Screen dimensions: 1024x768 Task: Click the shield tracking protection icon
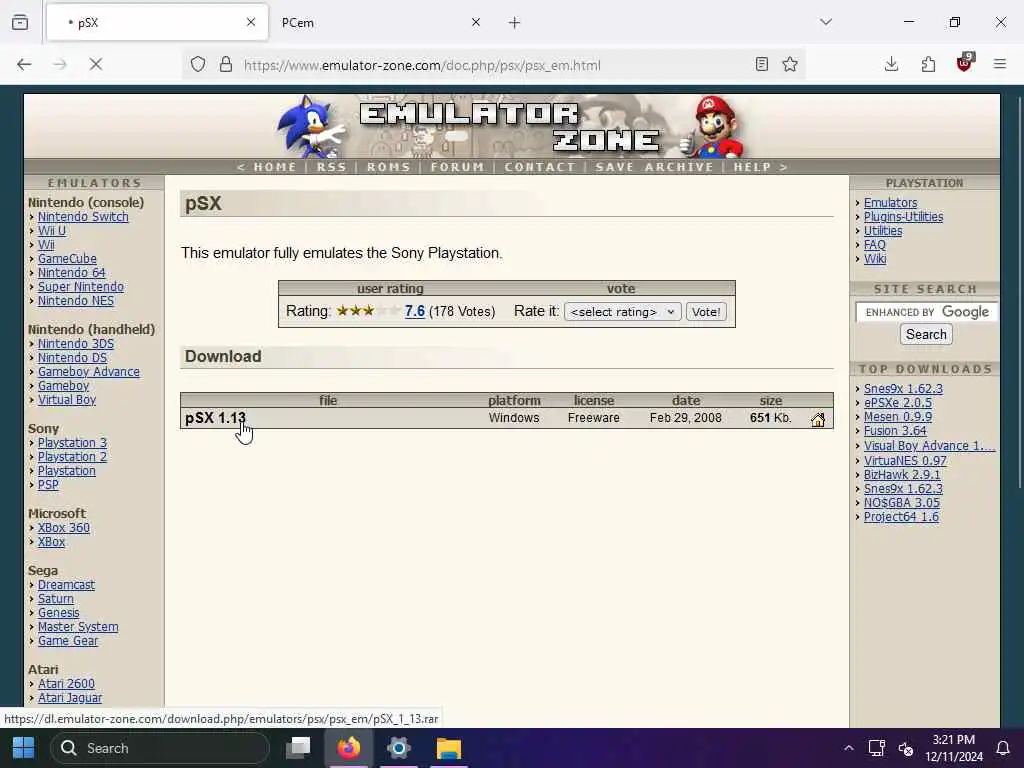point(198,64)
